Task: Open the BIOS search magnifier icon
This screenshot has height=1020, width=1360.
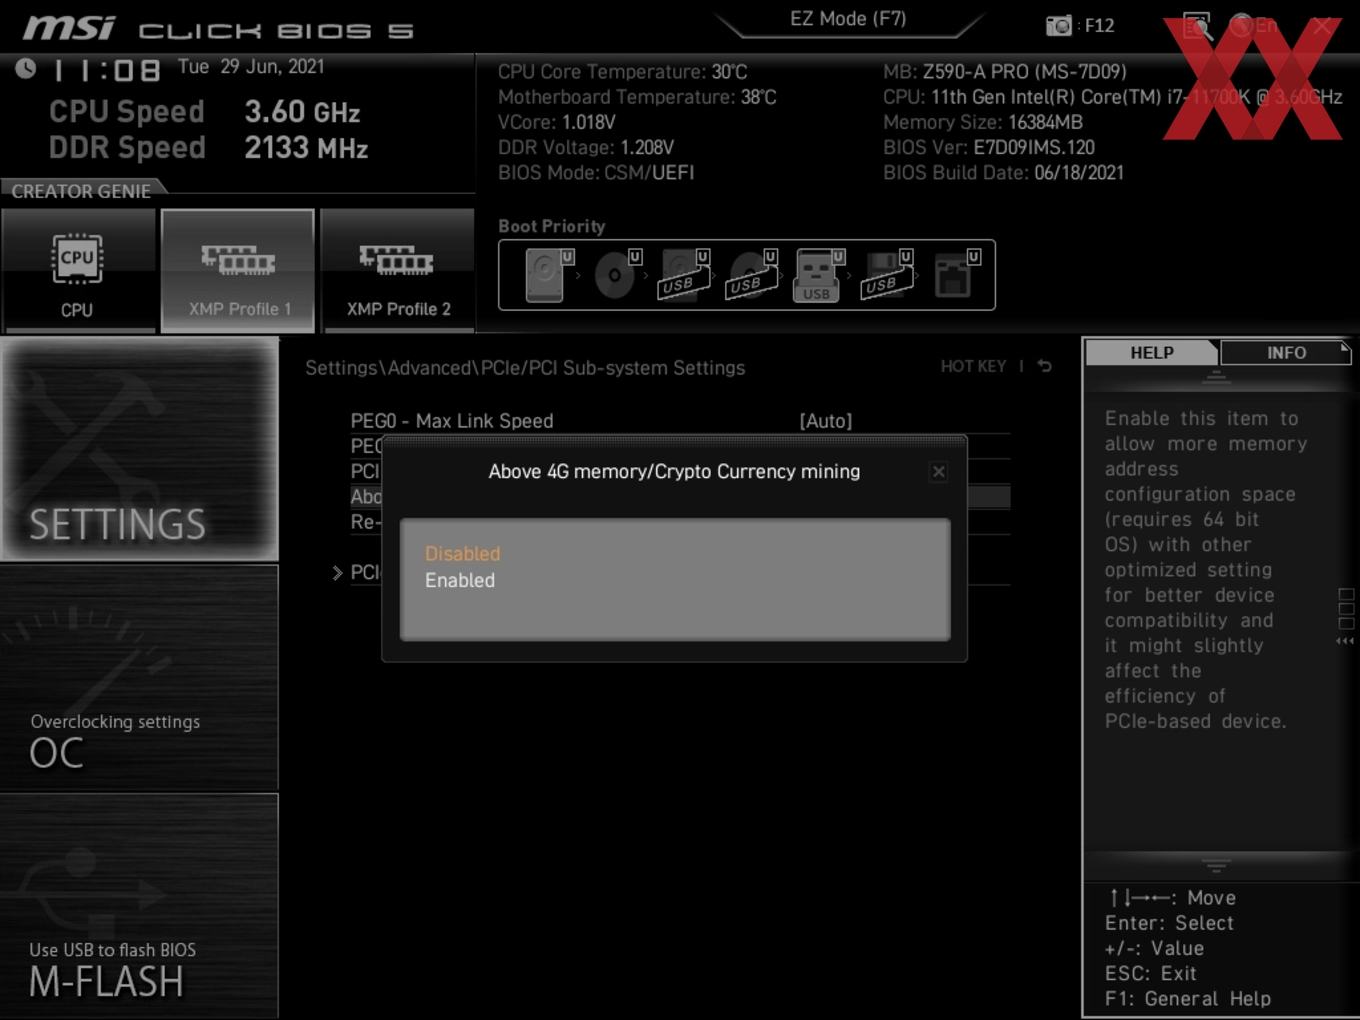Action: 1196,26
